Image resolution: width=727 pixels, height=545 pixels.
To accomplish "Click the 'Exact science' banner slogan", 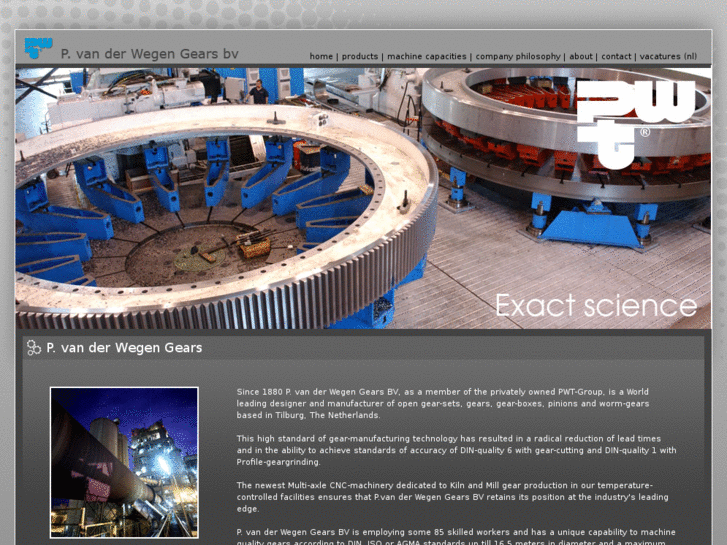I will pos(596,305).
